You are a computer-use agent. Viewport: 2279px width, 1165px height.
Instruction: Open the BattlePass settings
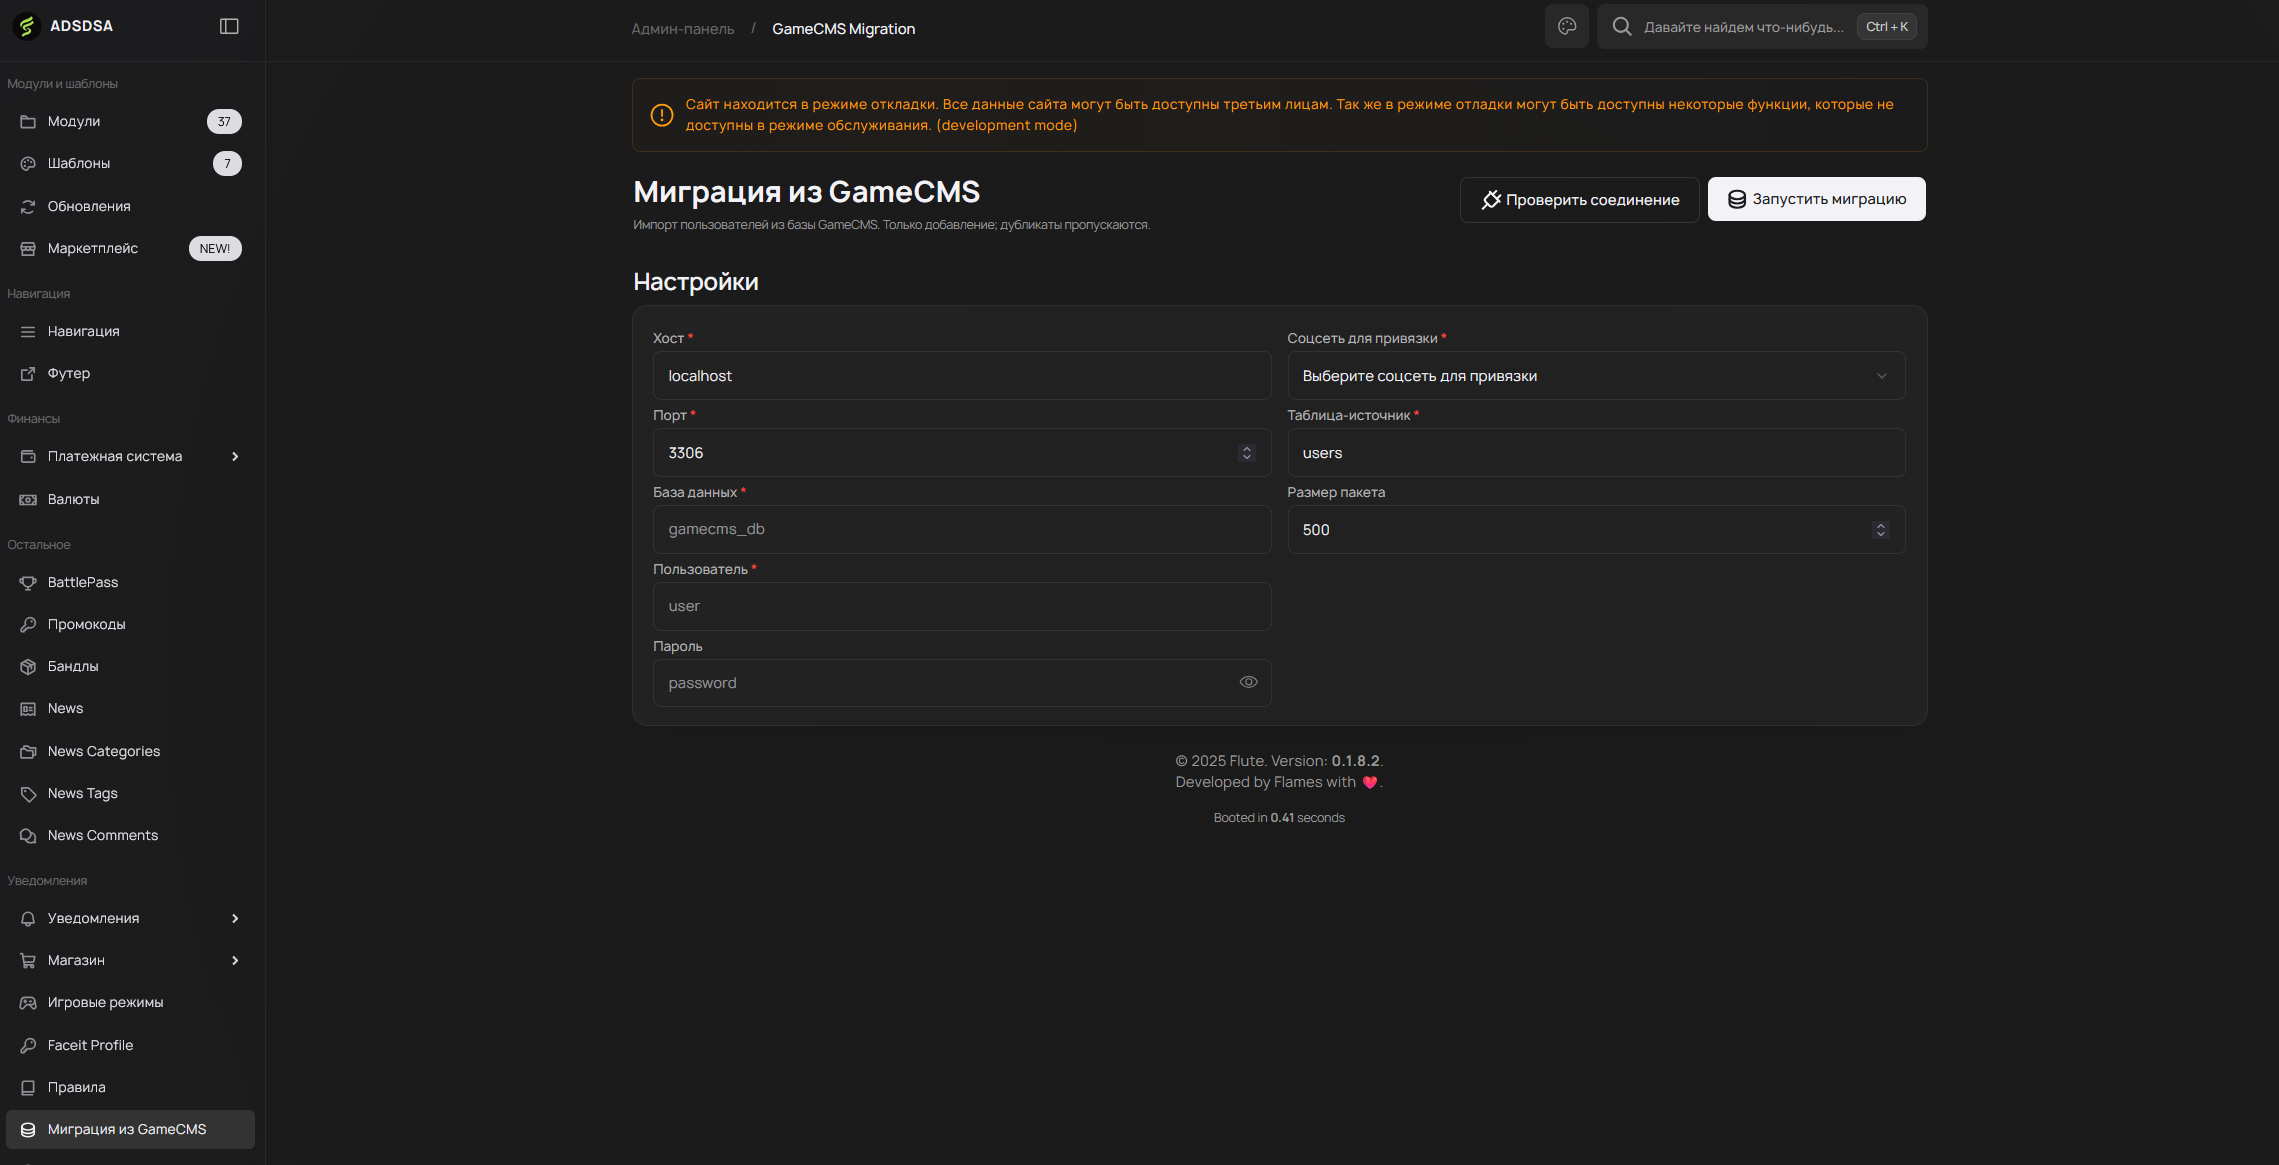coord(82,582)
